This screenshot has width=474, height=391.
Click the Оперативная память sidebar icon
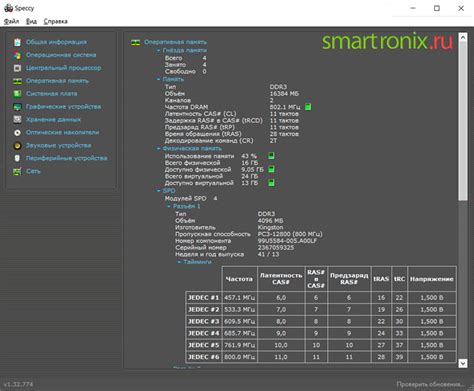coord(17,81)
